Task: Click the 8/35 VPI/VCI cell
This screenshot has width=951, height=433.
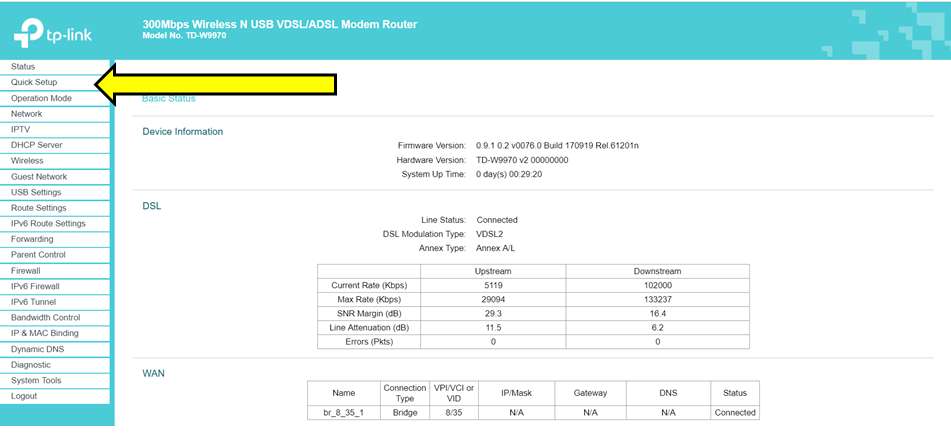Action: click(x=454, y=412)
